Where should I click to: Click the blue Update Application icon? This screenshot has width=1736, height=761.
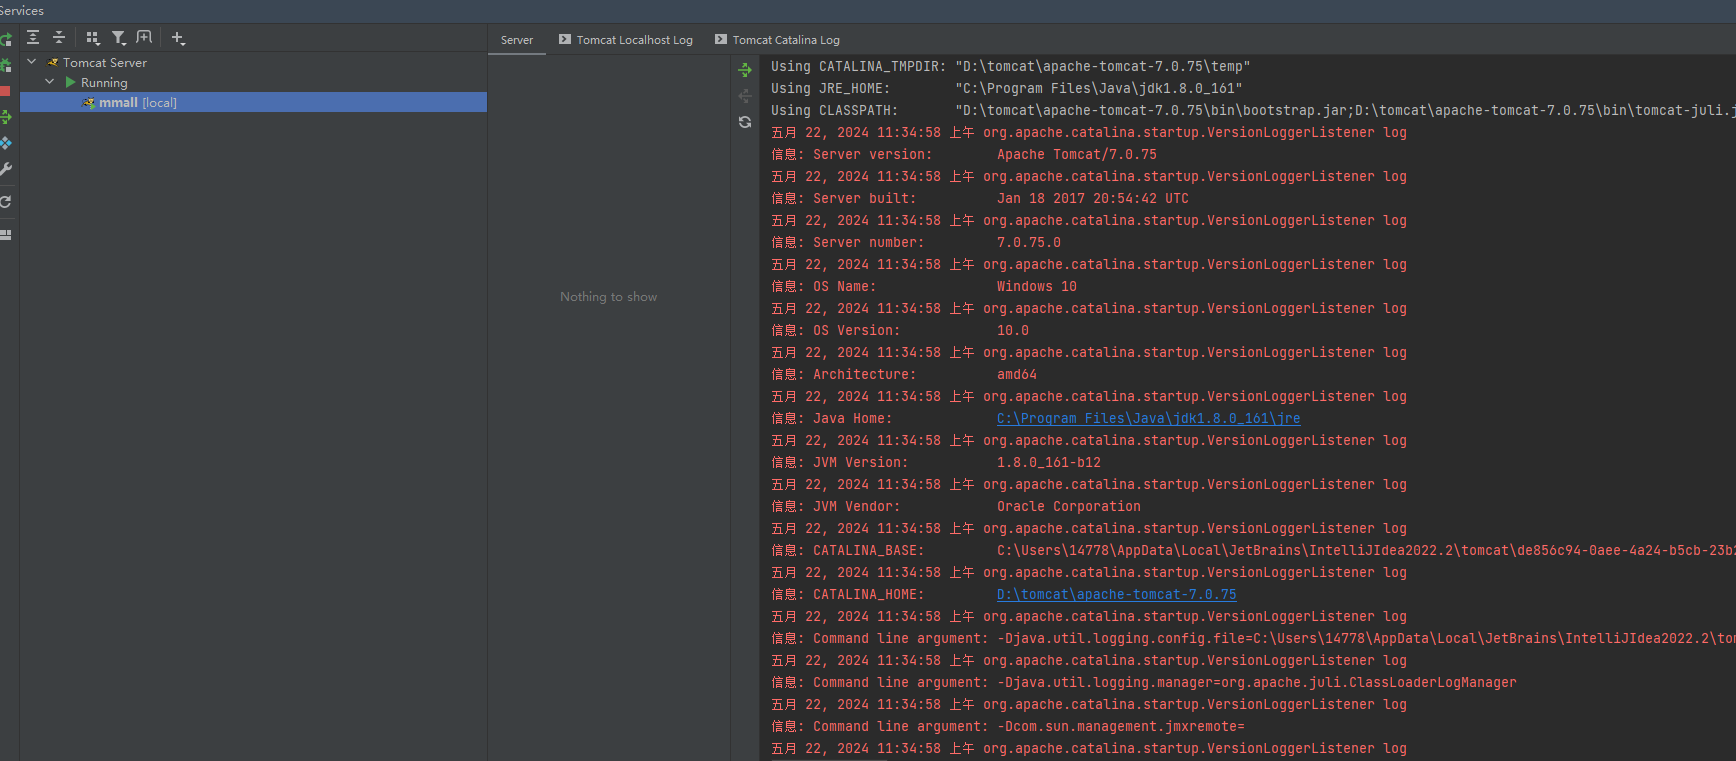pyautogui.click(x=5, y=143)
